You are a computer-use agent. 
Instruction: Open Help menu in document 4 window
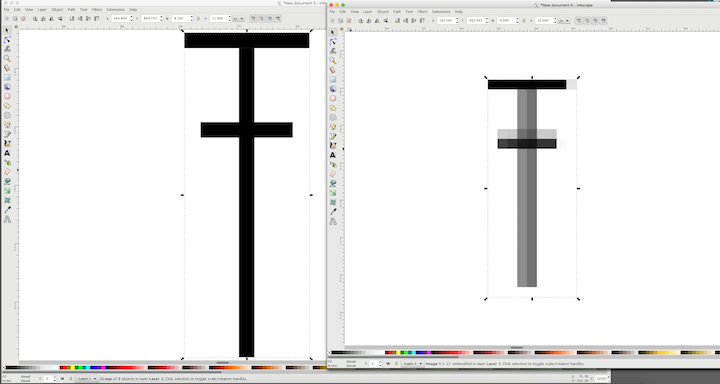[459, 11]
